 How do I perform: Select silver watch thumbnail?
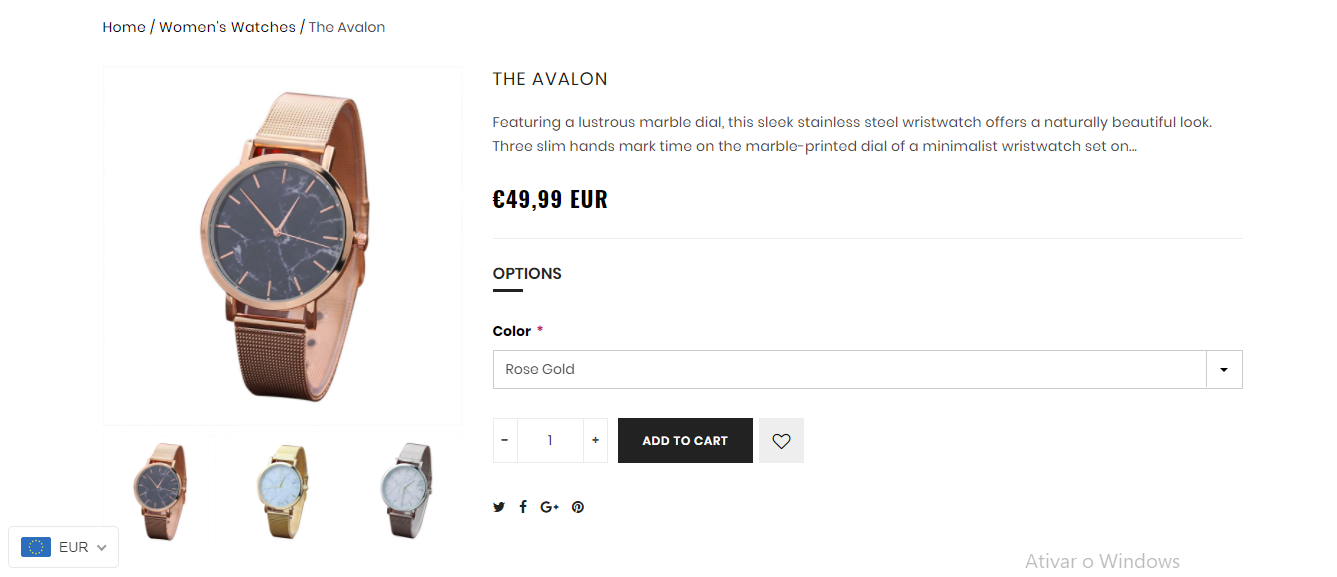[406, 490]
